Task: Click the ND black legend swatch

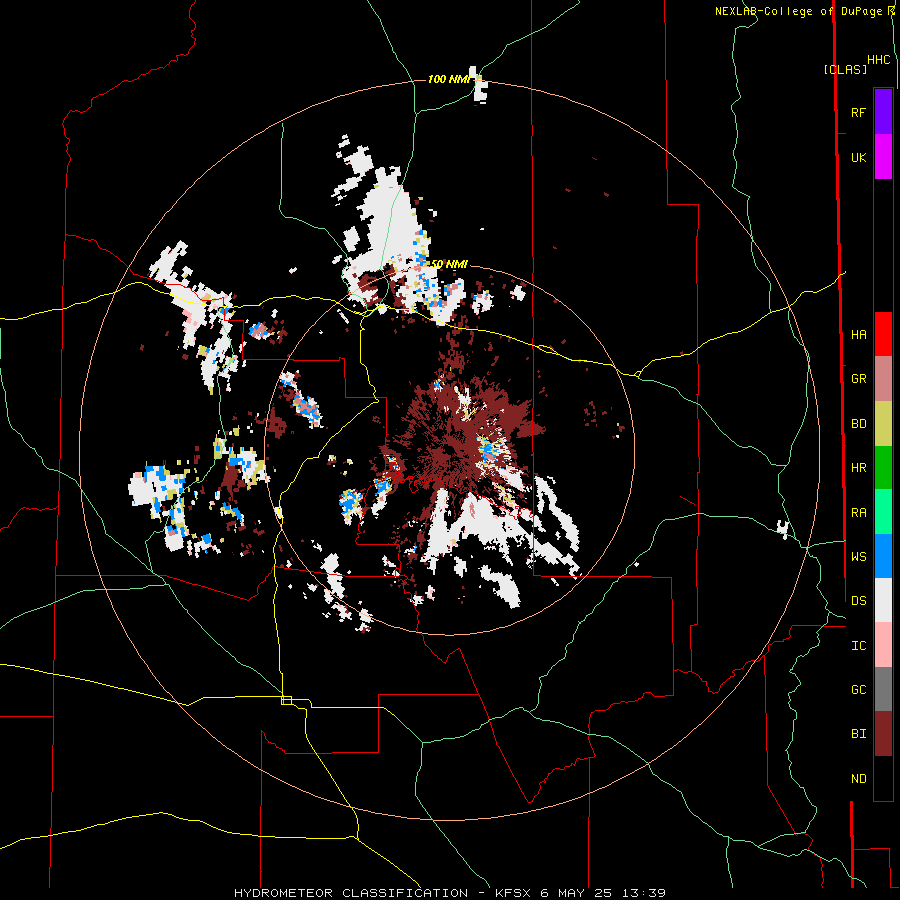Action: tap(883, 778)
